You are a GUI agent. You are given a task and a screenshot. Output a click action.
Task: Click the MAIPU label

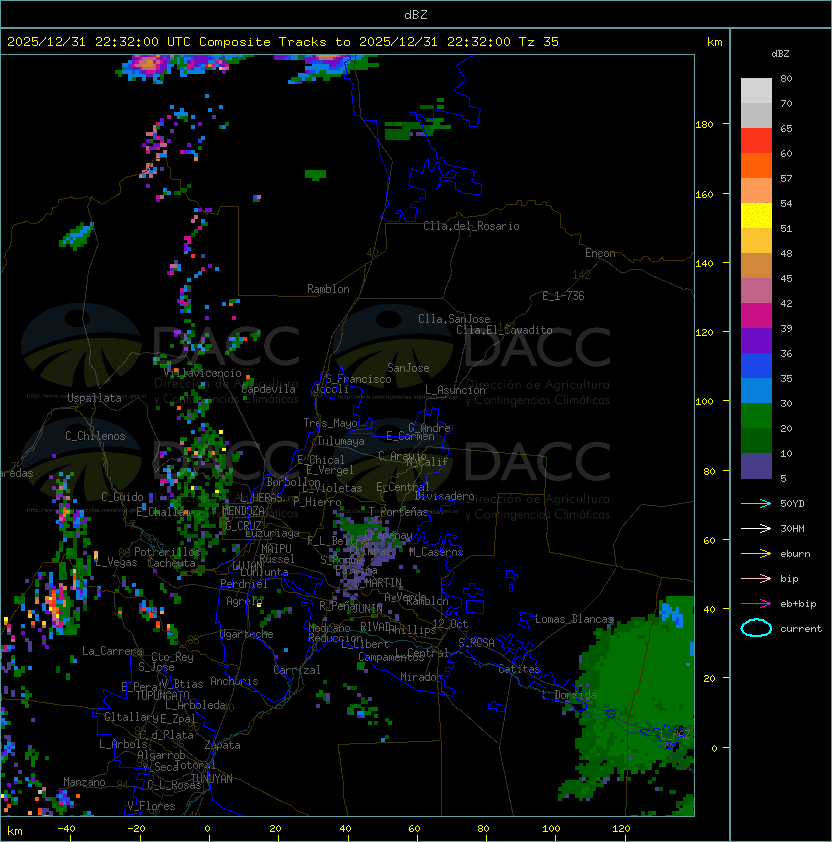(x=276, y=549)
